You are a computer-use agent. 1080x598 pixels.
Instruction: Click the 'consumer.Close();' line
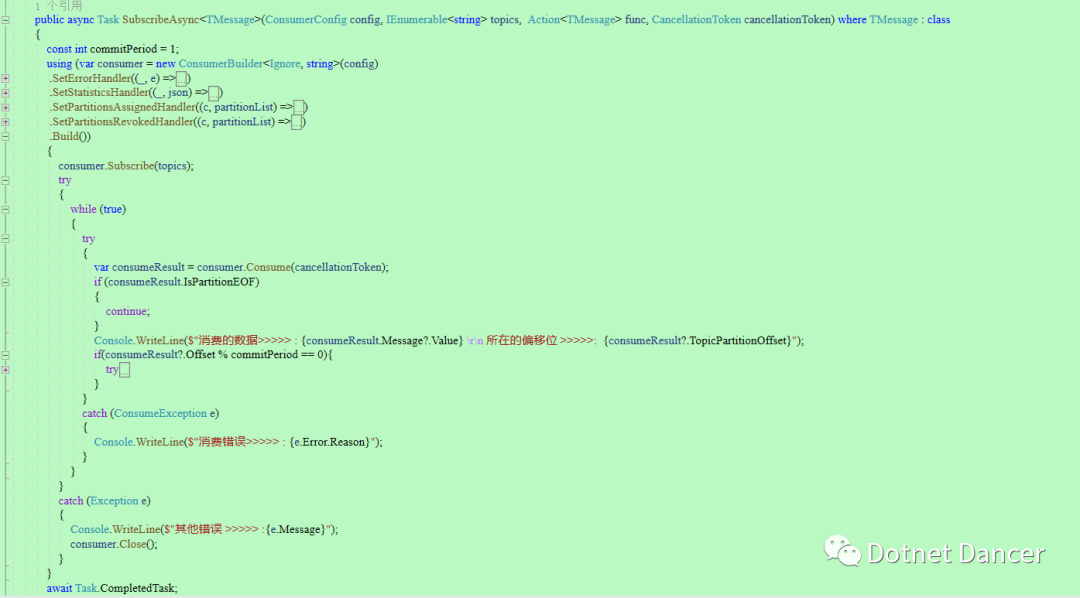click(114, 544)
